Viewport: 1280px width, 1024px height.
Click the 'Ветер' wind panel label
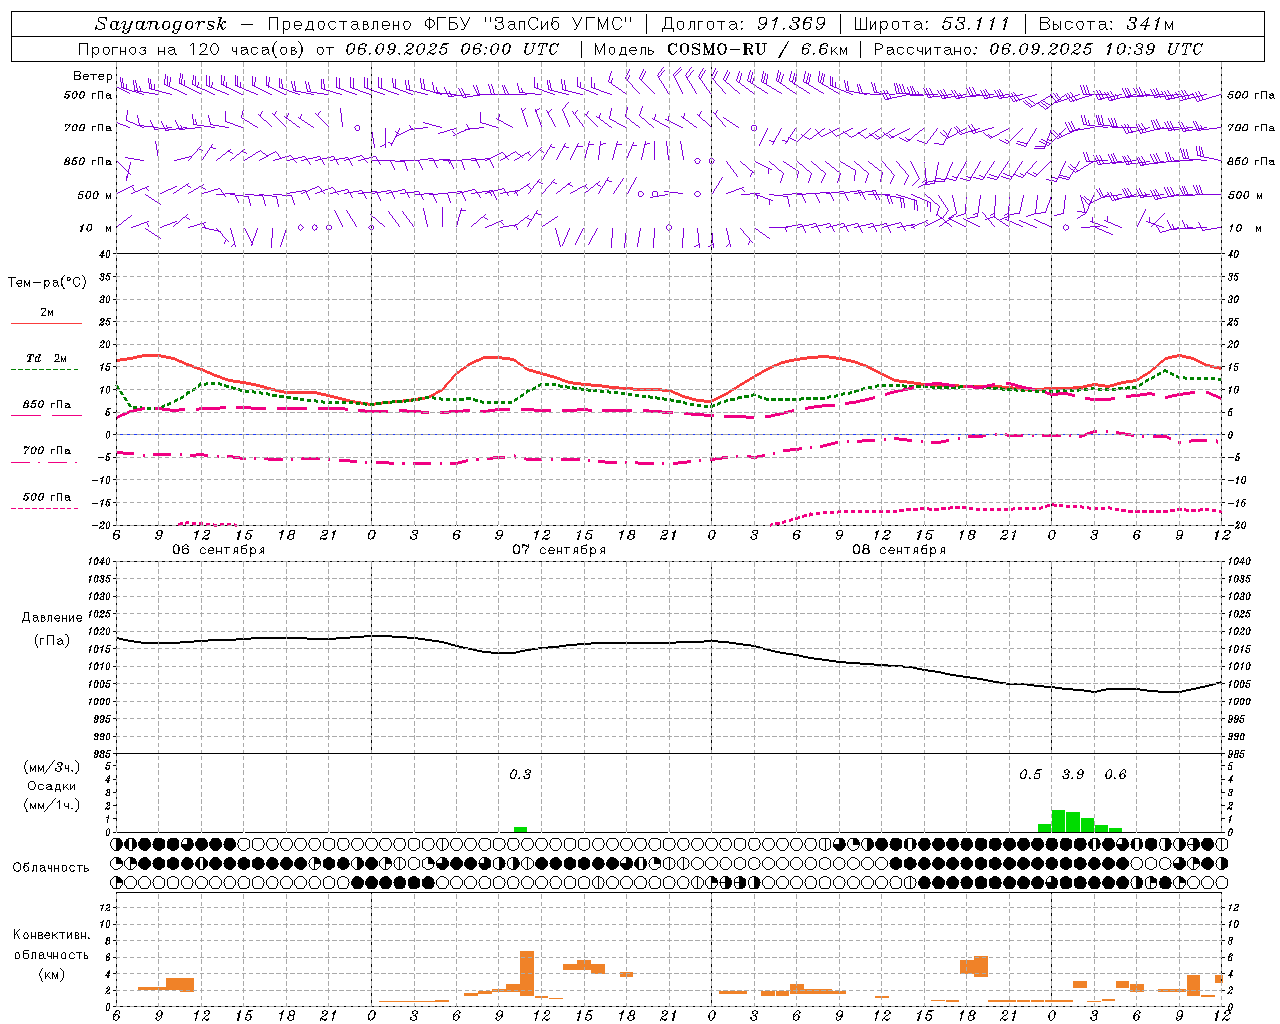(x=92, y=76)
